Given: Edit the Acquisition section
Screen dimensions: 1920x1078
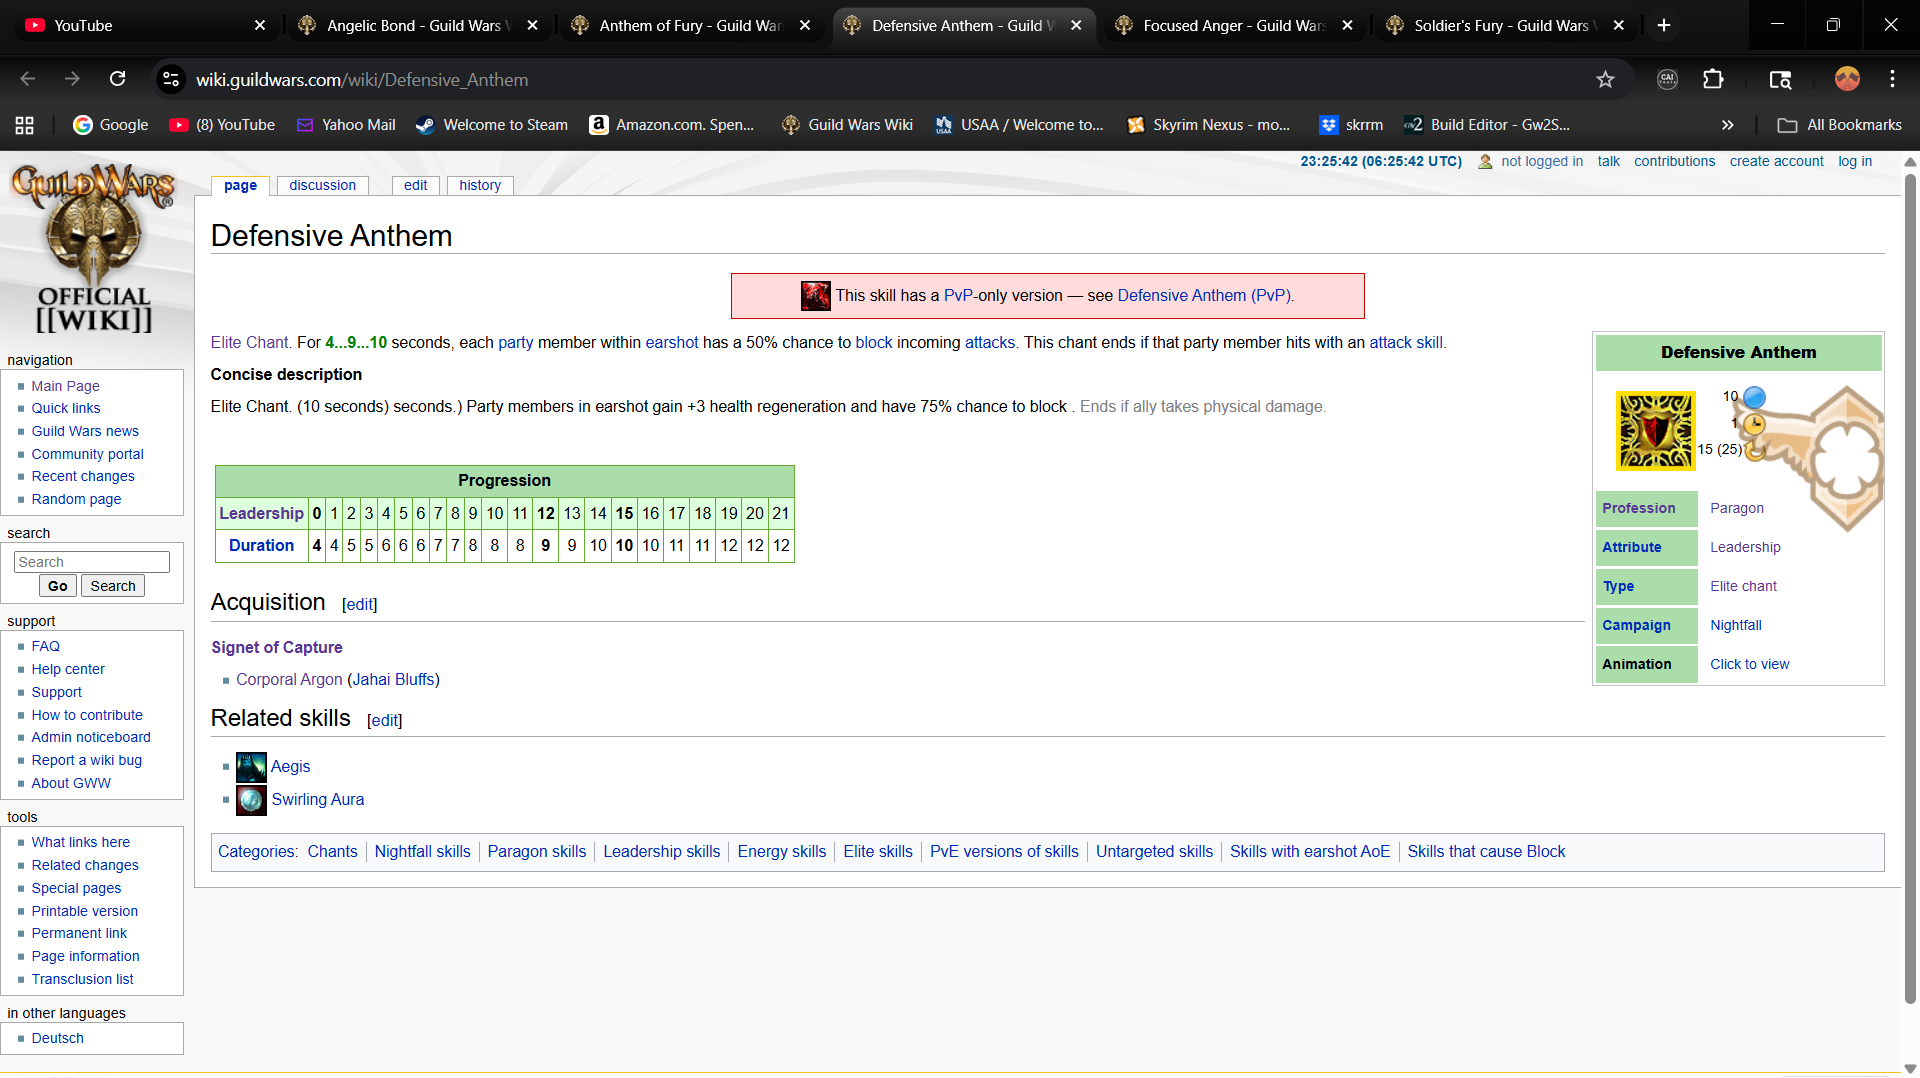Looking at the screenshot, I should (x=360, y=605).
